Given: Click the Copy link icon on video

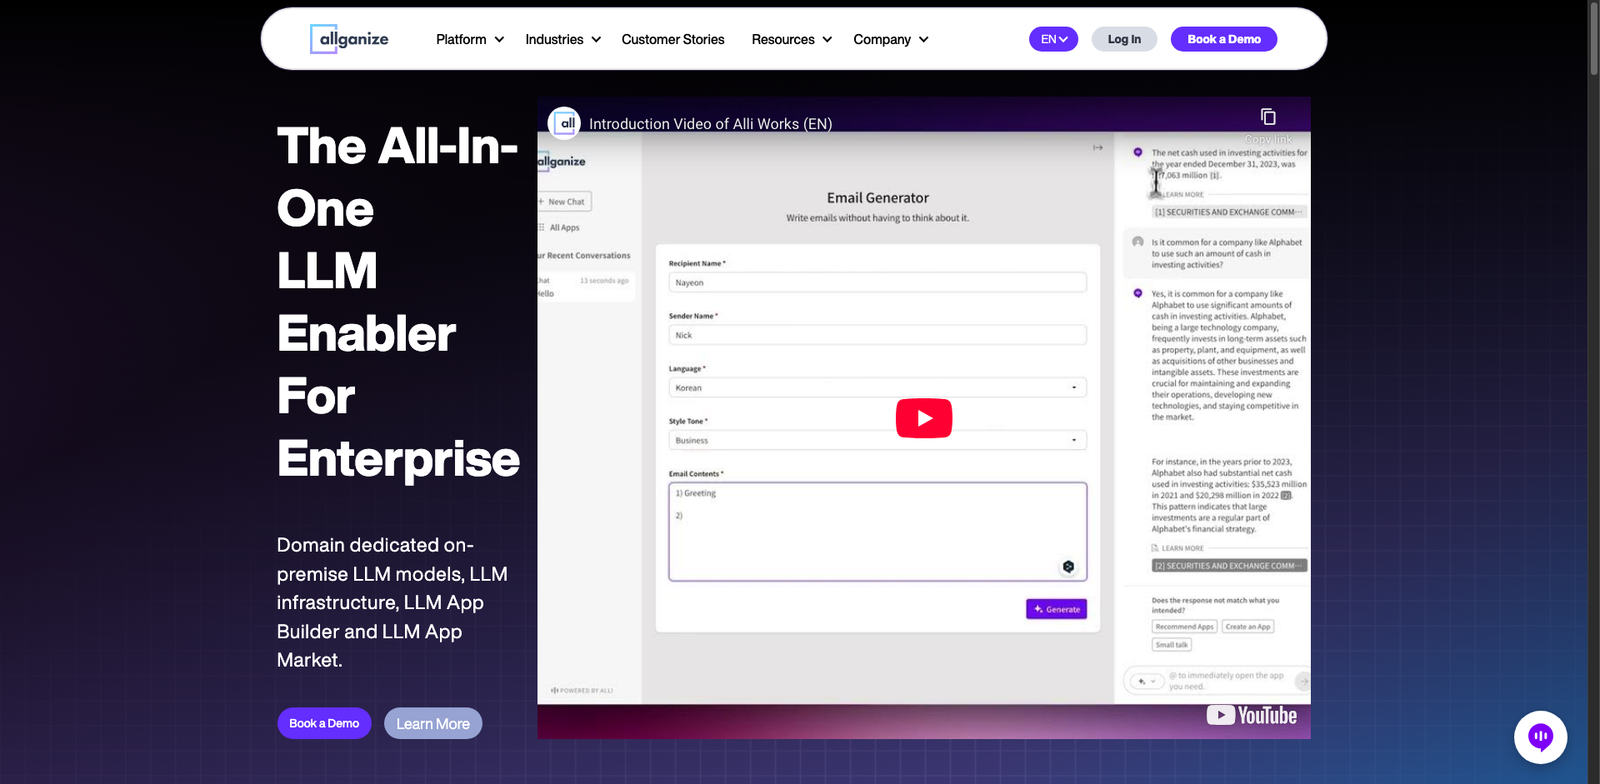Looking at the screenshot, I should [1268, 117].
